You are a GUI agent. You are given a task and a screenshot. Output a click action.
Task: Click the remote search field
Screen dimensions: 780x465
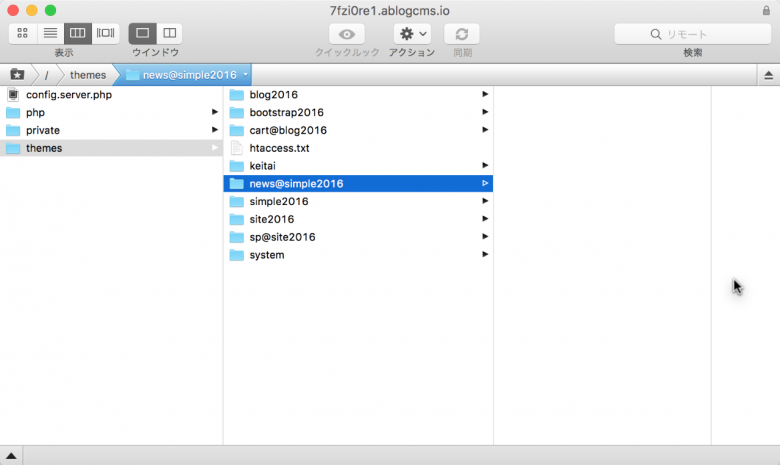692,34
